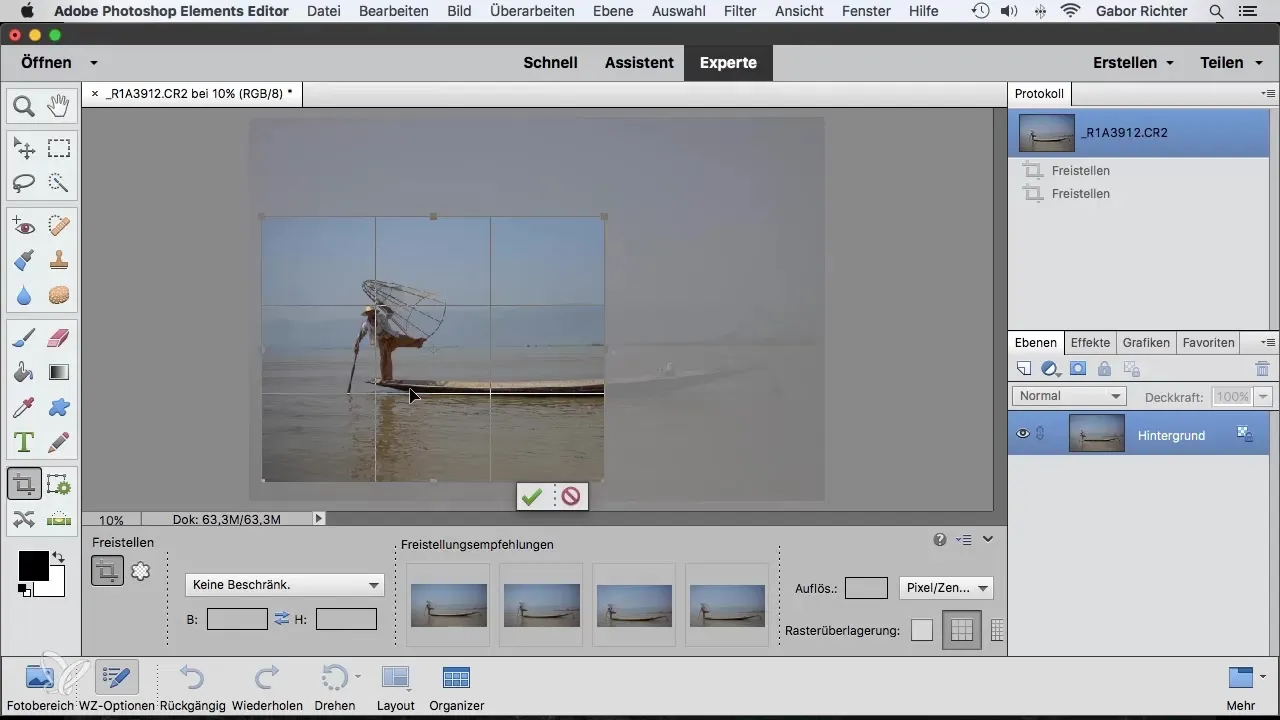Image resolution: width=1280 pixels, height=720 pixels.
Task: Select the Smart Brush tool
Action: click(x=24, y=261)
